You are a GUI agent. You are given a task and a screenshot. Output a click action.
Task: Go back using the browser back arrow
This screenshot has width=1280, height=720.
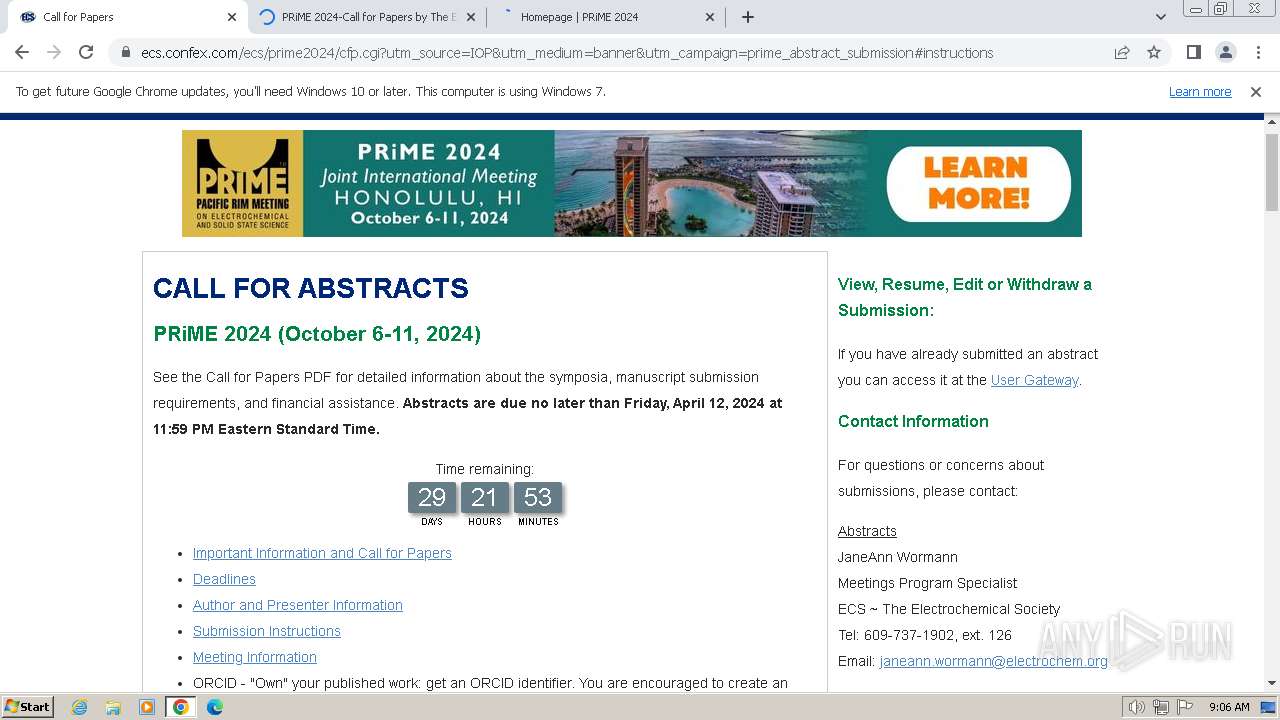tap(22, 52)
